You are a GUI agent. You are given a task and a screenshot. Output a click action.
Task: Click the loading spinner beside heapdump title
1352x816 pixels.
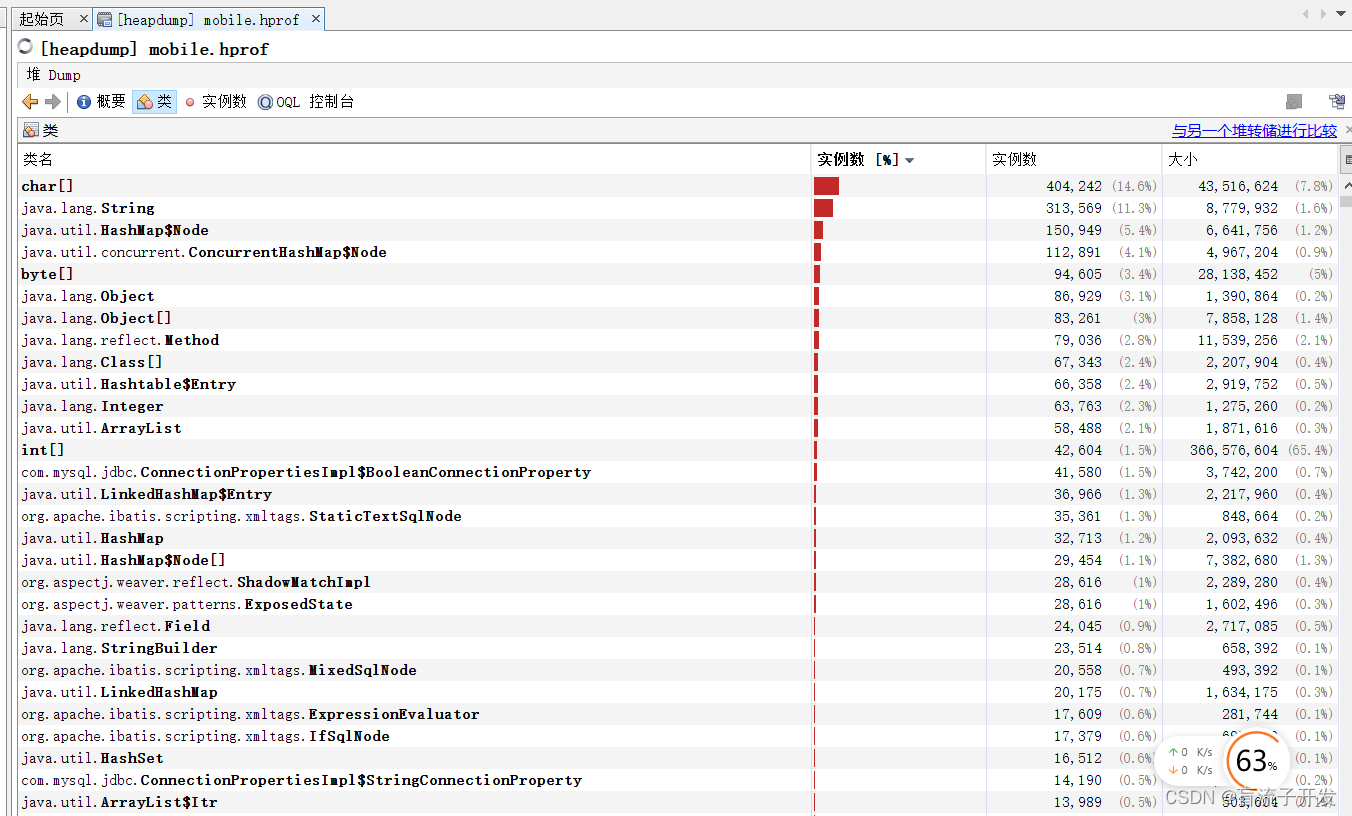(x=26, y=47)
